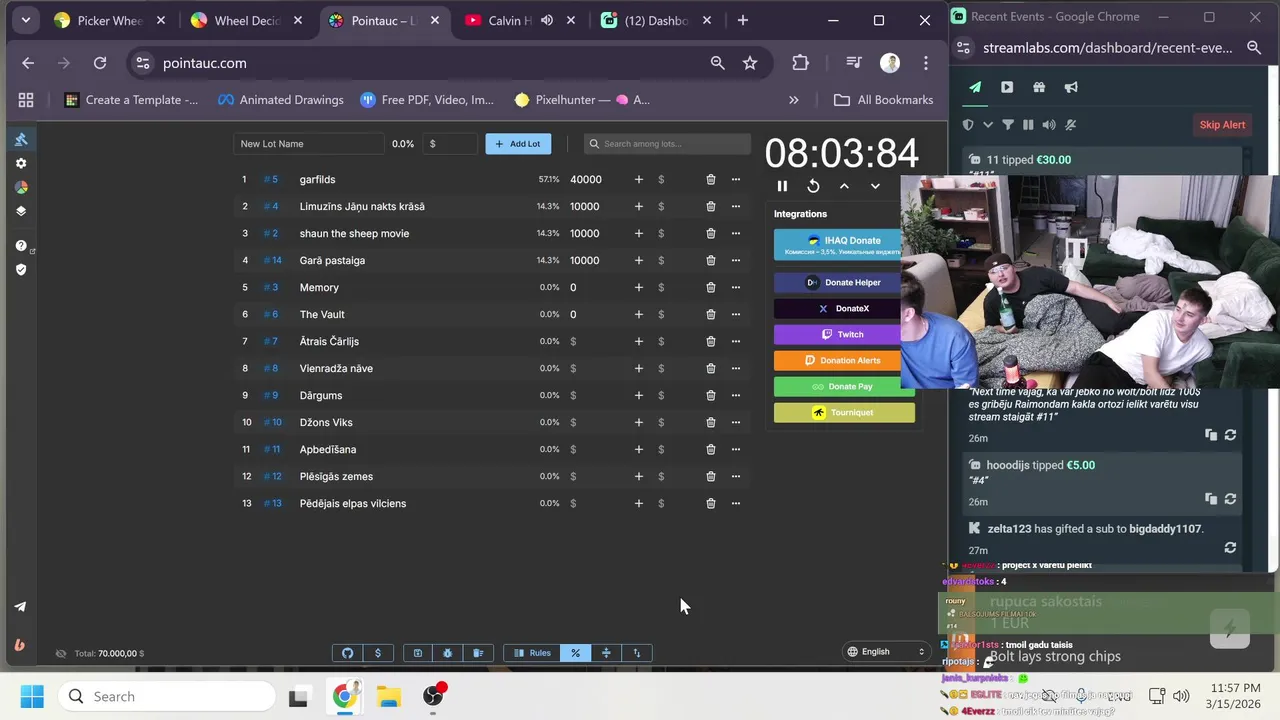The image size is (1280, 720).
Task: Bookmark this page with the star icon
Action: [750, 63]
